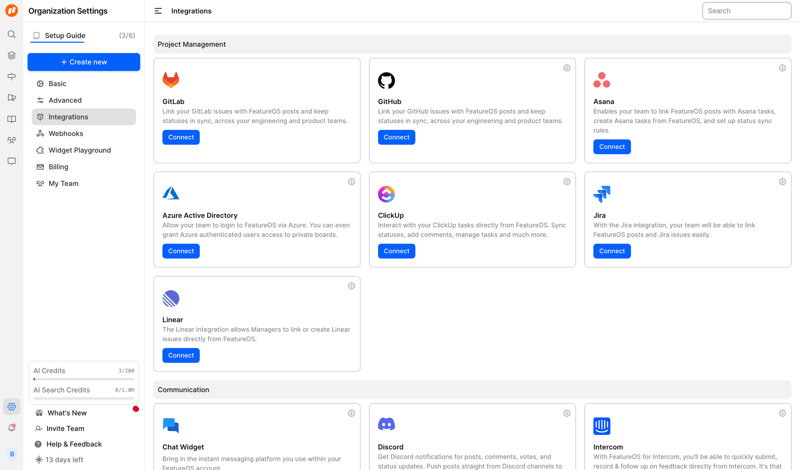The width and height of the screenshot is (800, 470).
Task: Open the layers icon in left rail
Action: click(x=11, y=56)
